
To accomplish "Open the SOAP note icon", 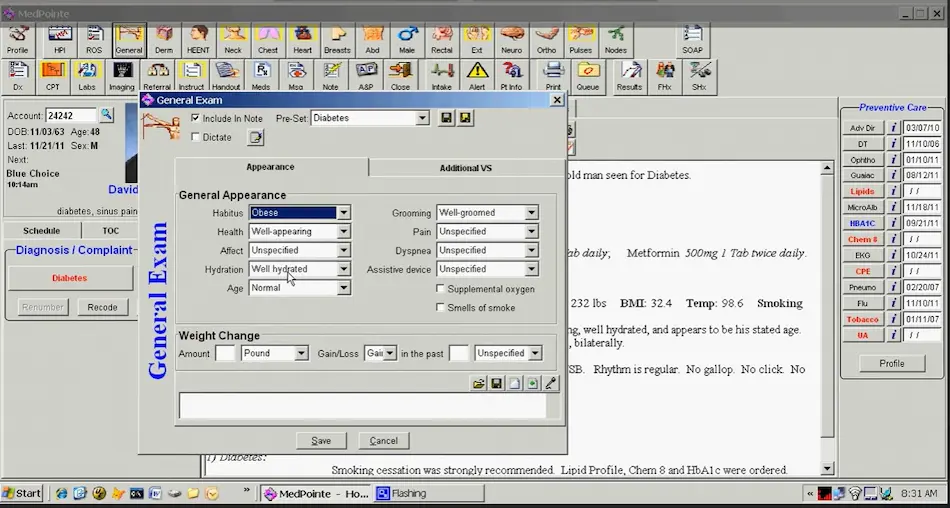I will pos(691,40).
